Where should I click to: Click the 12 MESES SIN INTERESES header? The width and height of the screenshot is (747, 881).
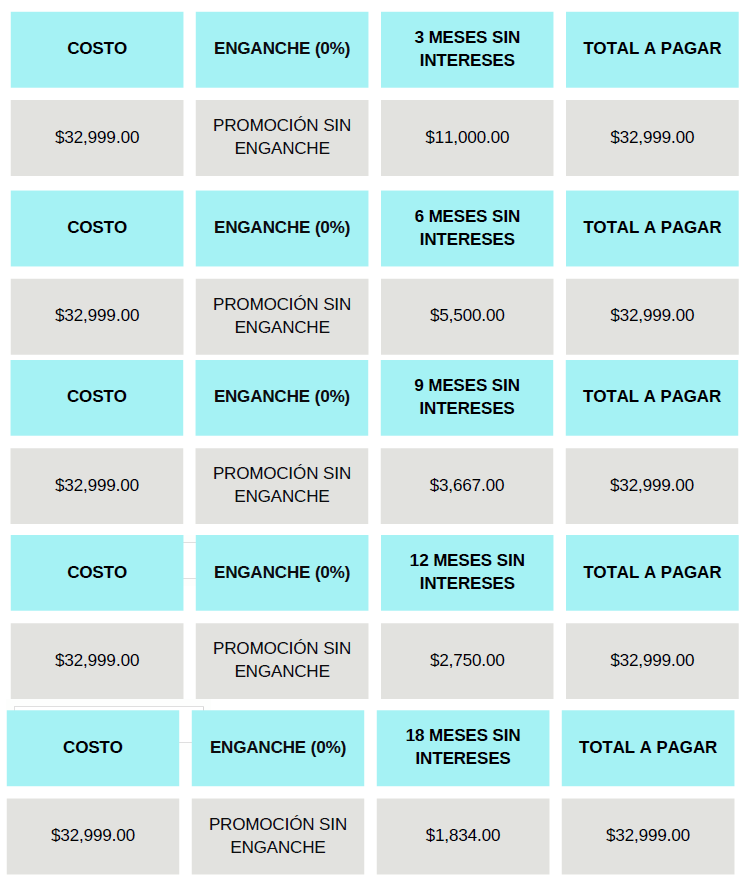coord(467,573)
